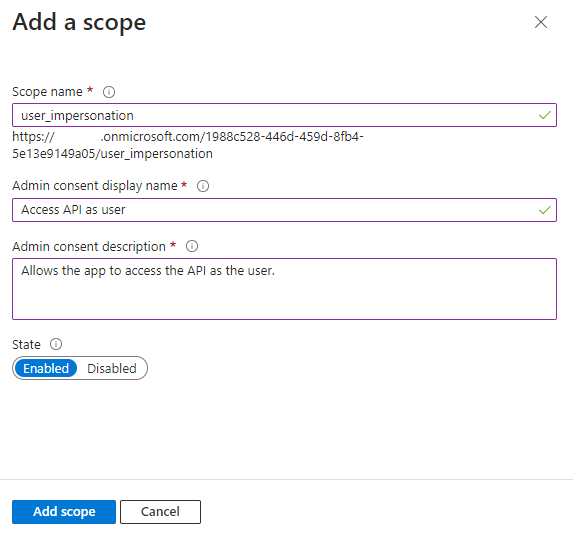The height and width of the screenshot is (535, 573).
Task: Click green checkmark in Access API as user field
Action: pos(544,210)
